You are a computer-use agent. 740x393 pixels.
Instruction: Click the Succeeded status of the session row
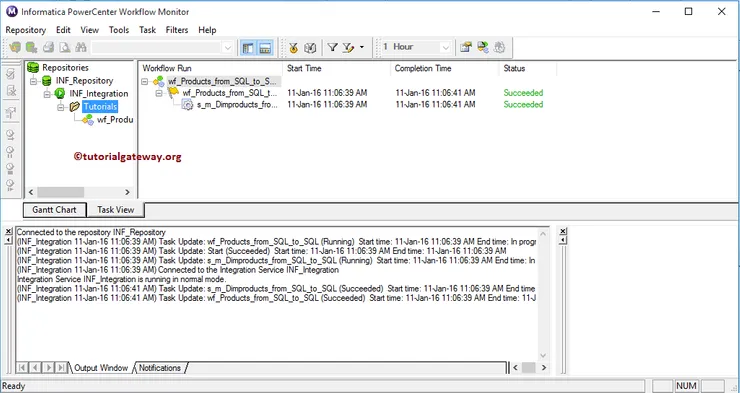[523, 105]
